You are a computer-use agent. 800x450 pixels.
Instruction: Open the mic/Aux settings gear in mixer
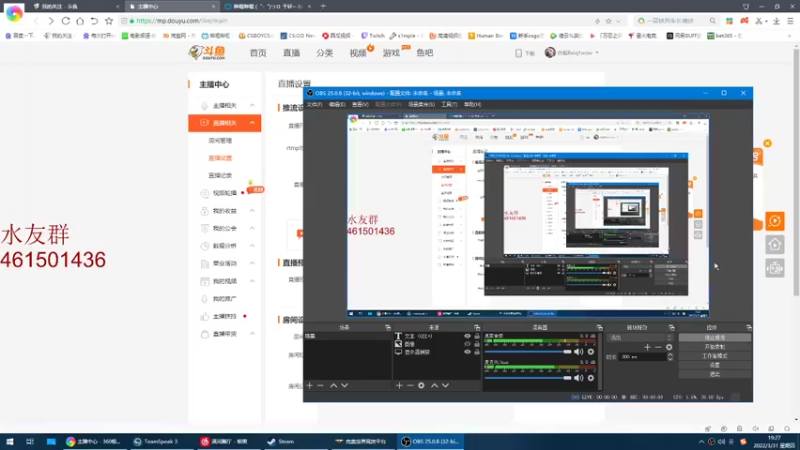(591, 378)
